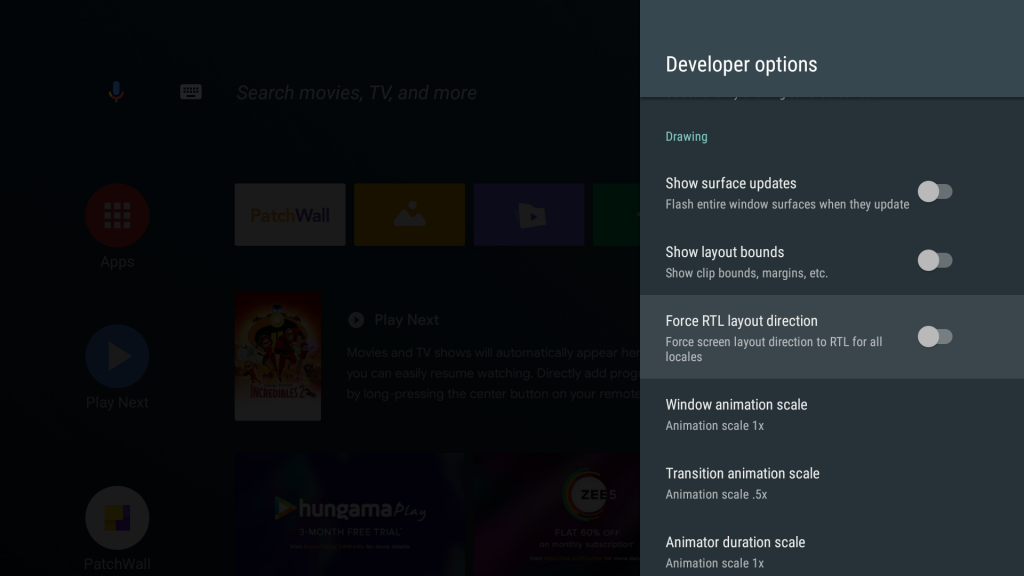Click 'Show clip bounds, margins, etc.' description
Screen dimensions: 1024x576
[746, 273]
